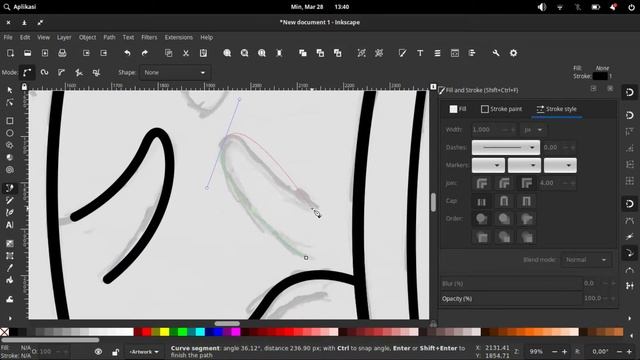Open the end marker dropdown
Image resolution: width=640 pixels, height=360 pixels.
tap(560, 165)
